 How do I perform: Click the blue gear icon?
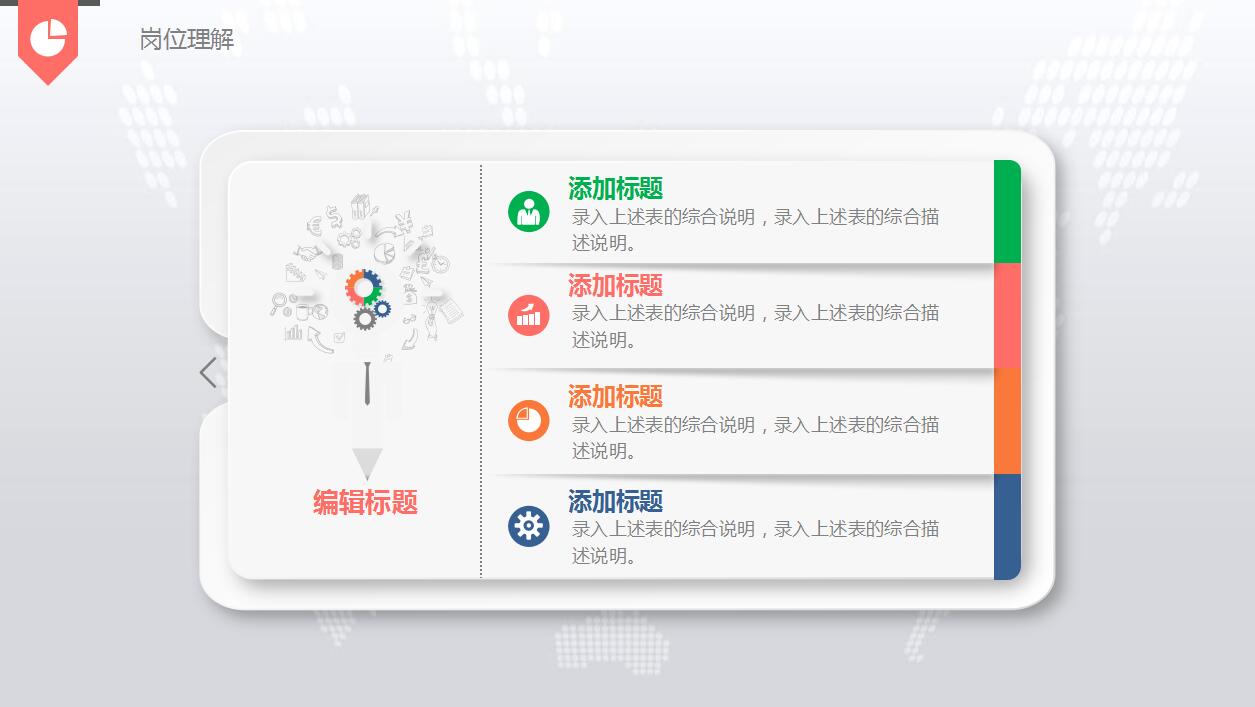528,526
